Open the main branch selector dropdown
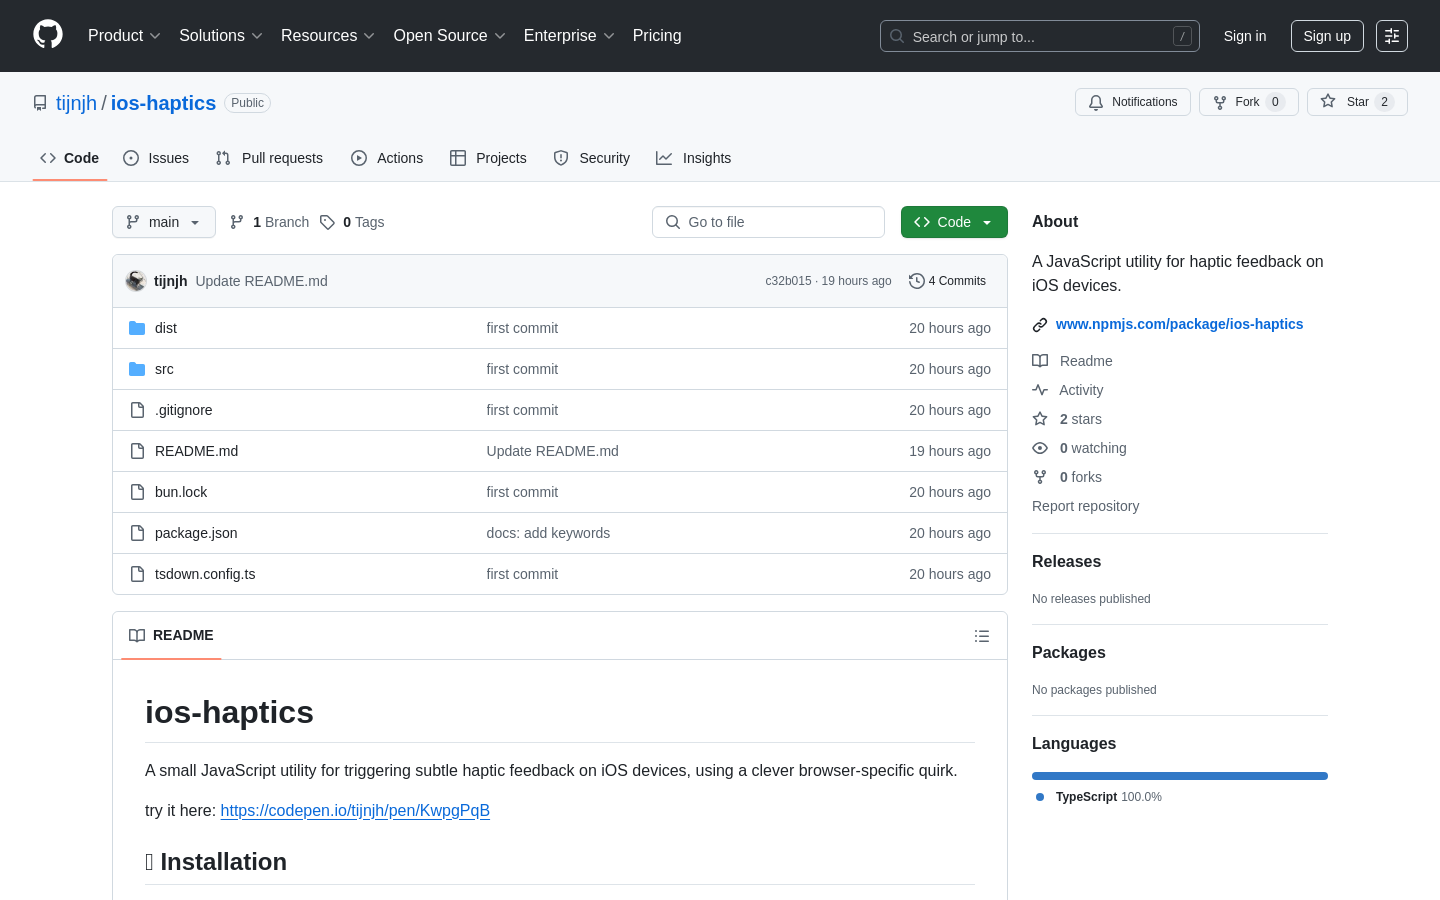 [164, 222]
